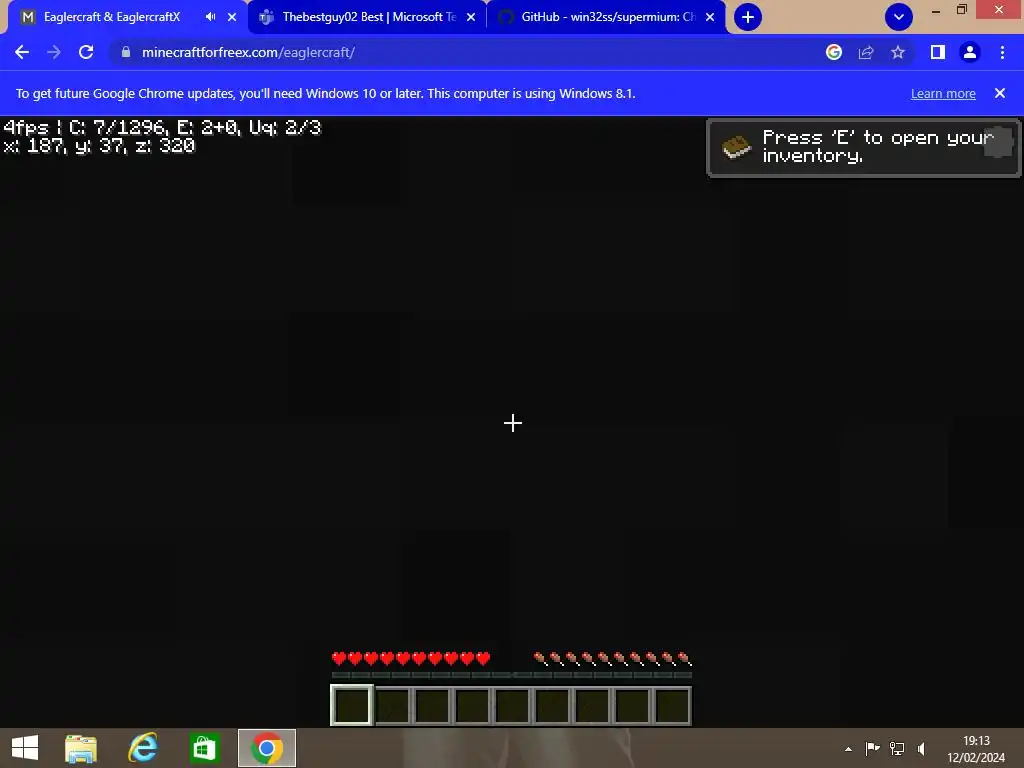Go back to the previous page
The image size is (1024, 768).
(x=22, y=52)
